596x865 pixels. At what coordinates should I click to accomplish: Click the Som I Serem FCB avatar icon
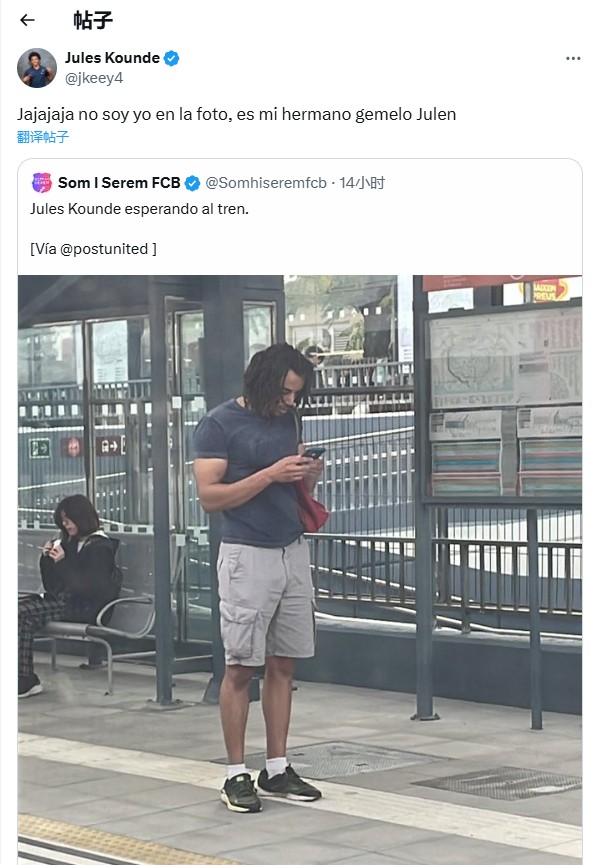[41, 183]
